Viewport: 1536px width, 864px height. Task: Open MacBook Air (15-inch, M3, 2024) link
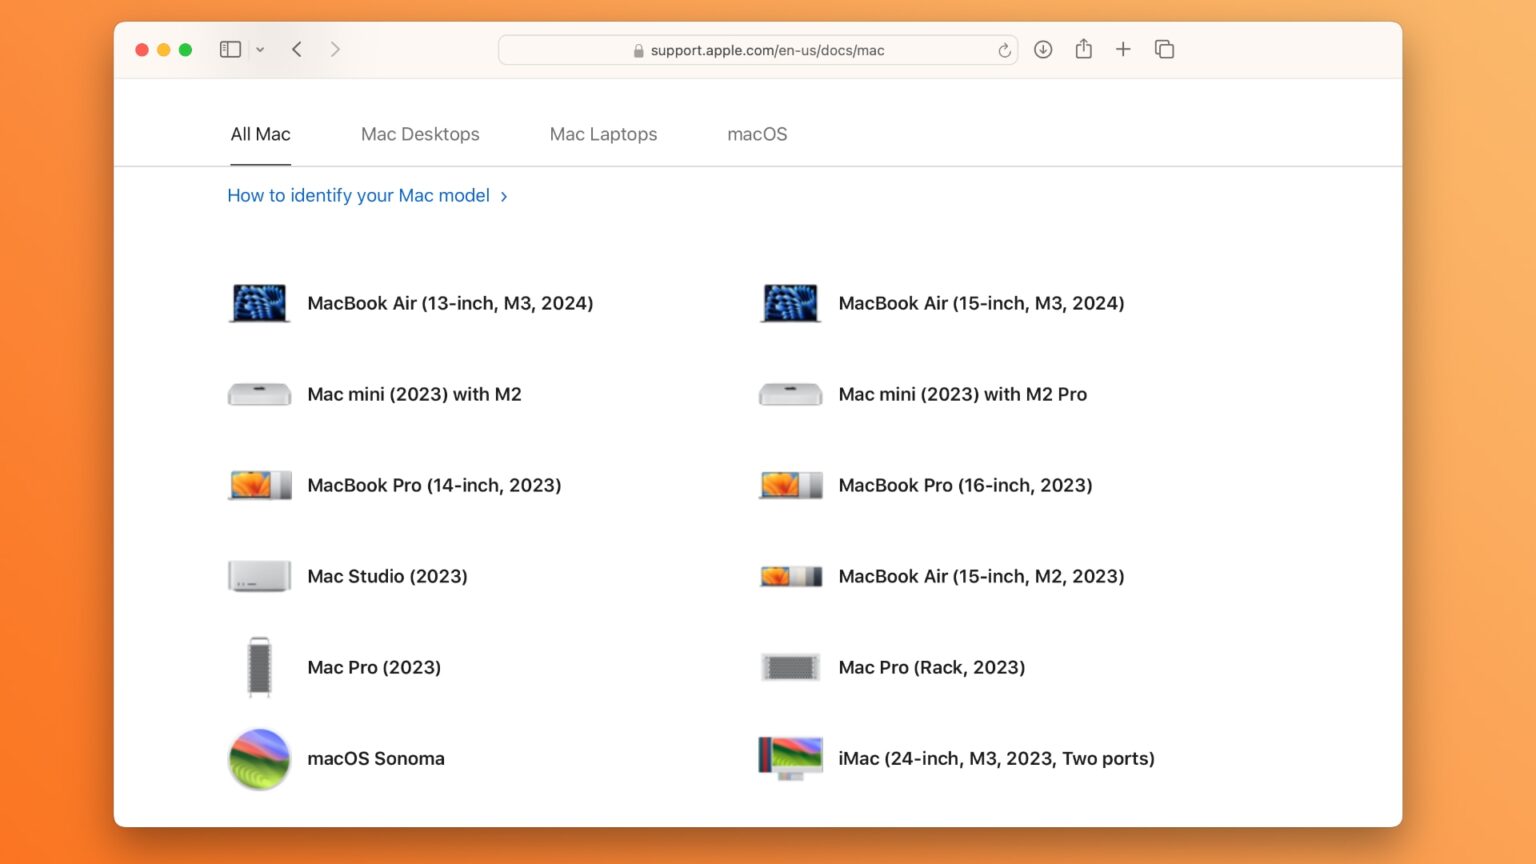tap(981, 303)
